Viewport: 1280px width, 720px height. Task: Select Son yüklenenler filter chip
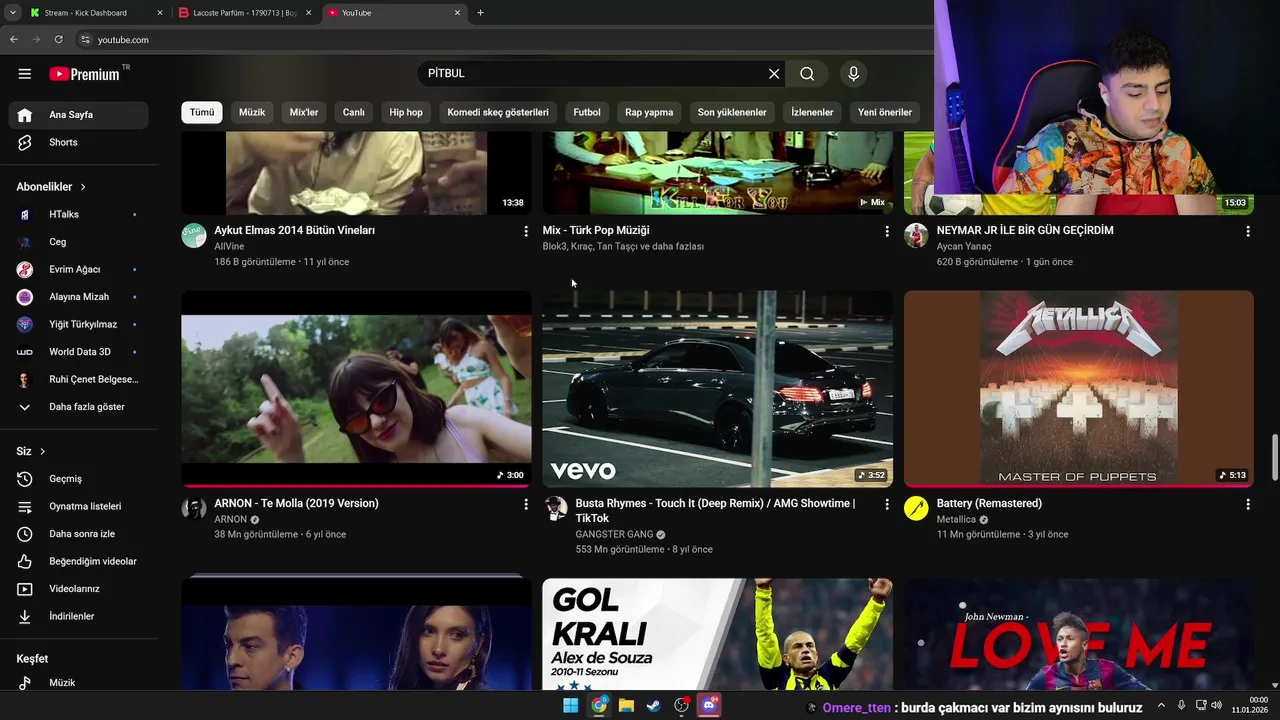[732, 112]
